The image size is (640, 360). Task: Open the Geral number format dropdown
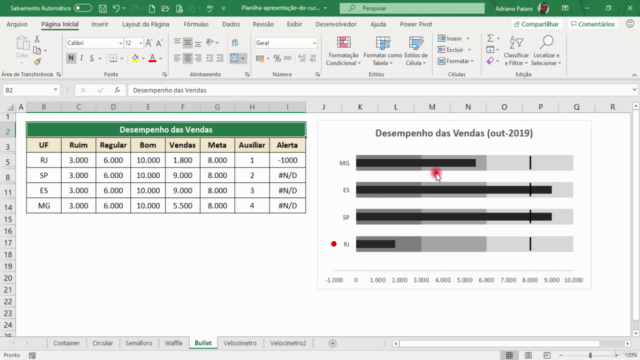[314, 43]
